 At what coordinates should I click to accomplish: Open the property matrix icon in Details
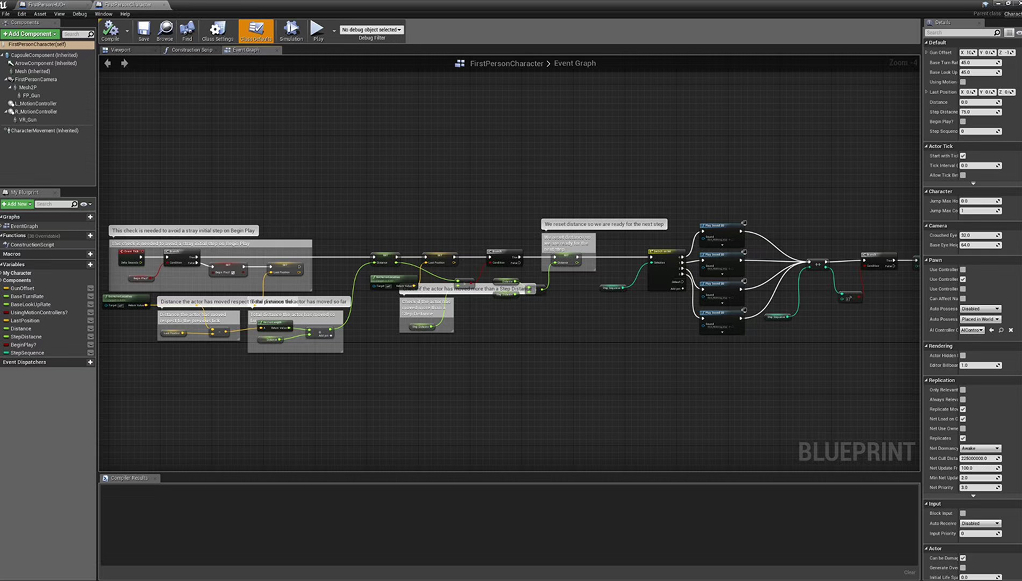click(x=1008, y=33)
